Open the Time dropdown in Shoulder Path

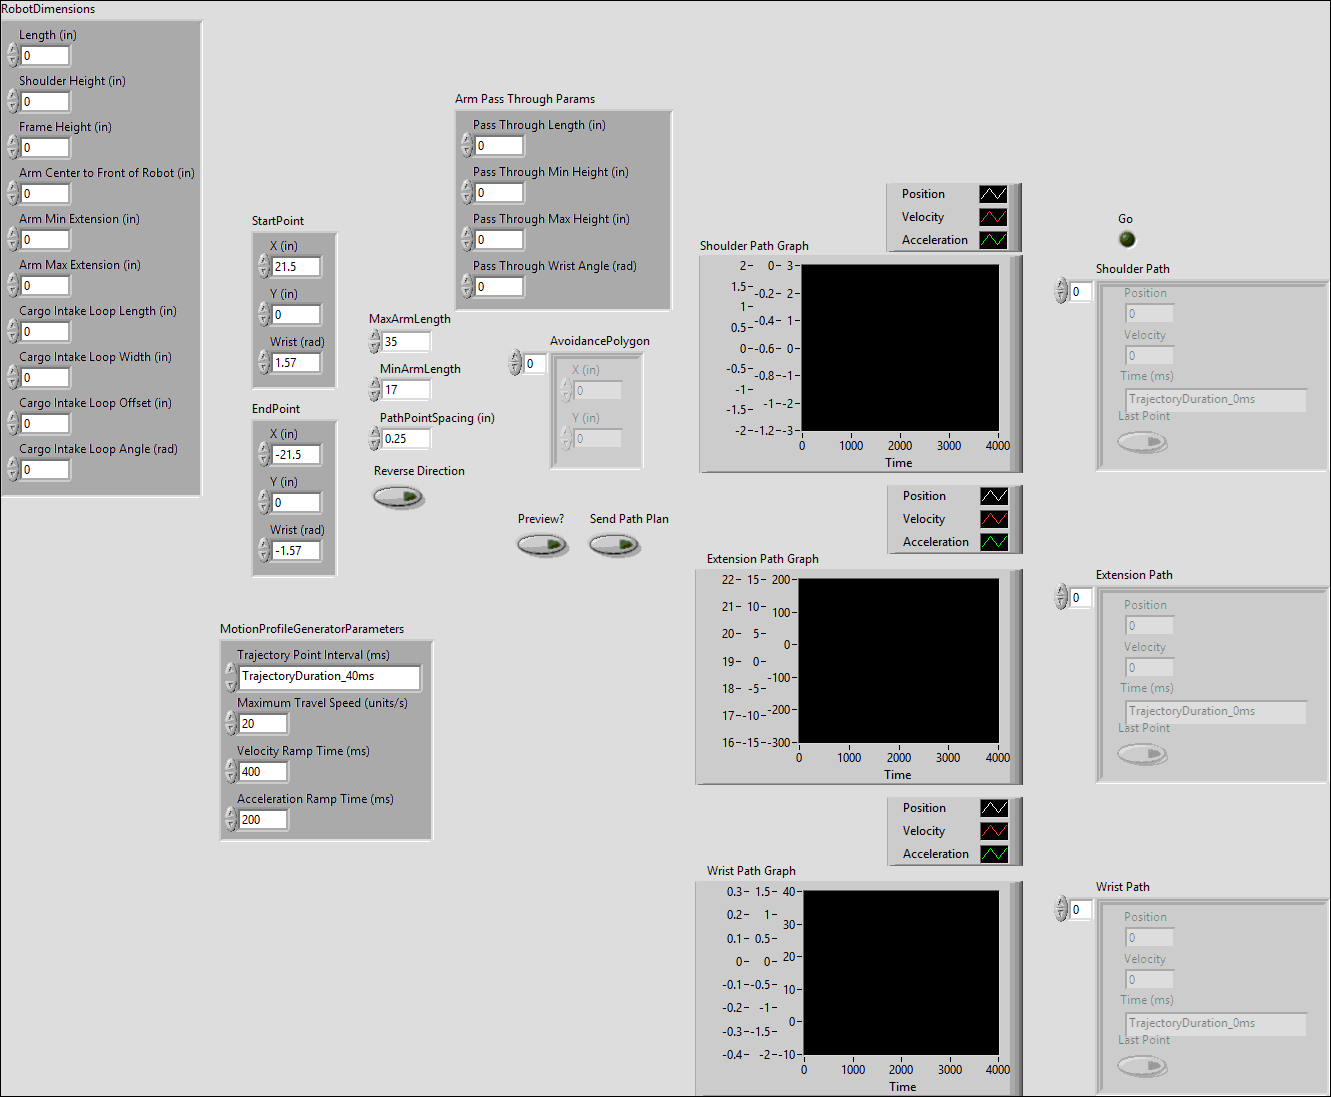coord(1215,399)
